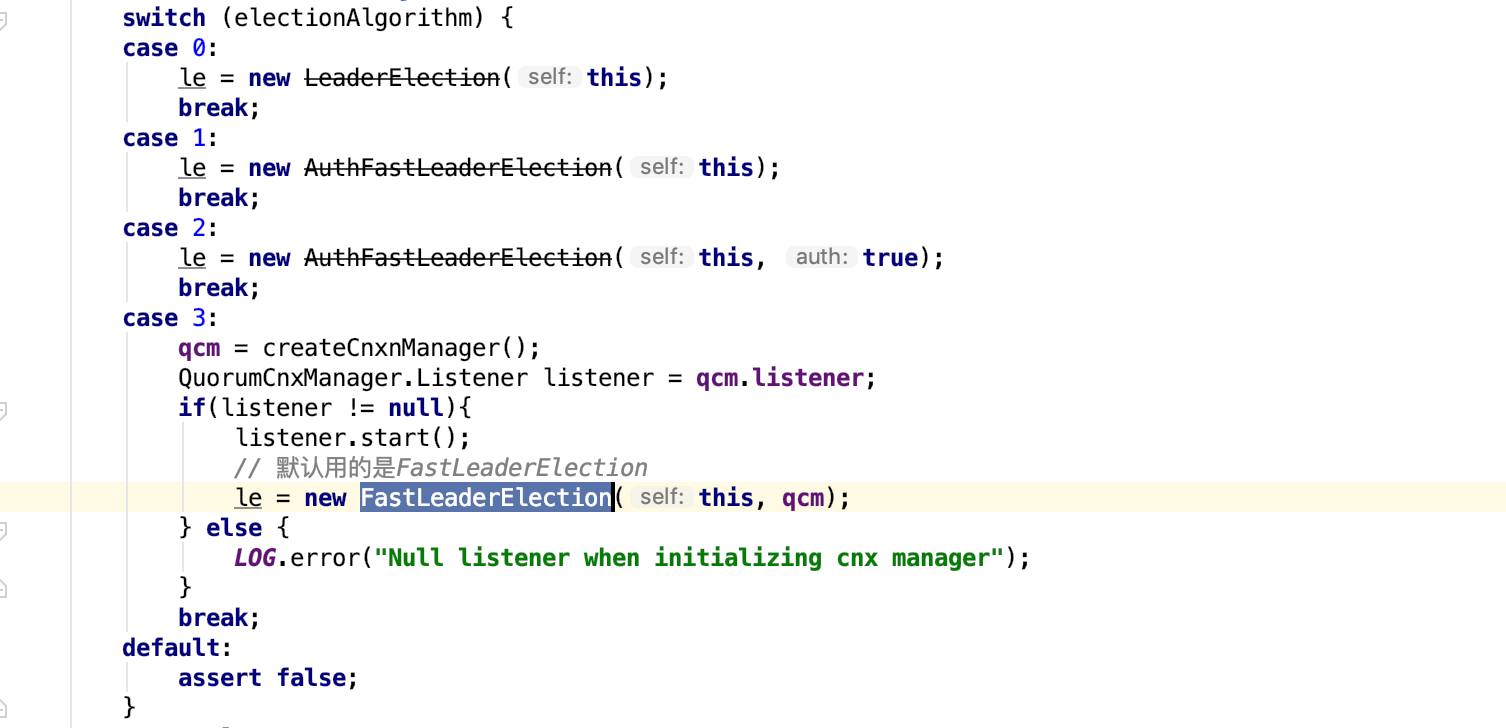Click deprecated LeaderElection class under case 0
The image size is (1506, 728).
coord(402,77)
